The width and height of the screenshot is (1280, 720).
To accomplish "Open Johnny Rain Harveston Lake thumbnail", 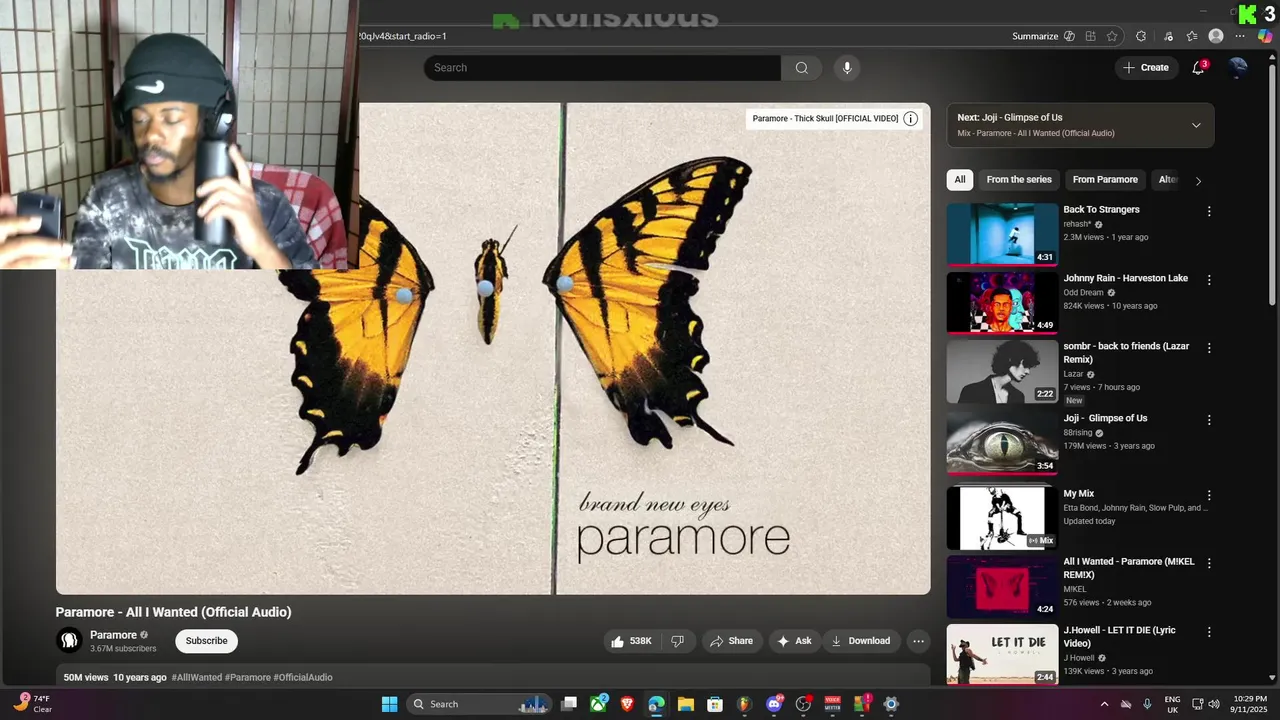I will (1002, 303).
